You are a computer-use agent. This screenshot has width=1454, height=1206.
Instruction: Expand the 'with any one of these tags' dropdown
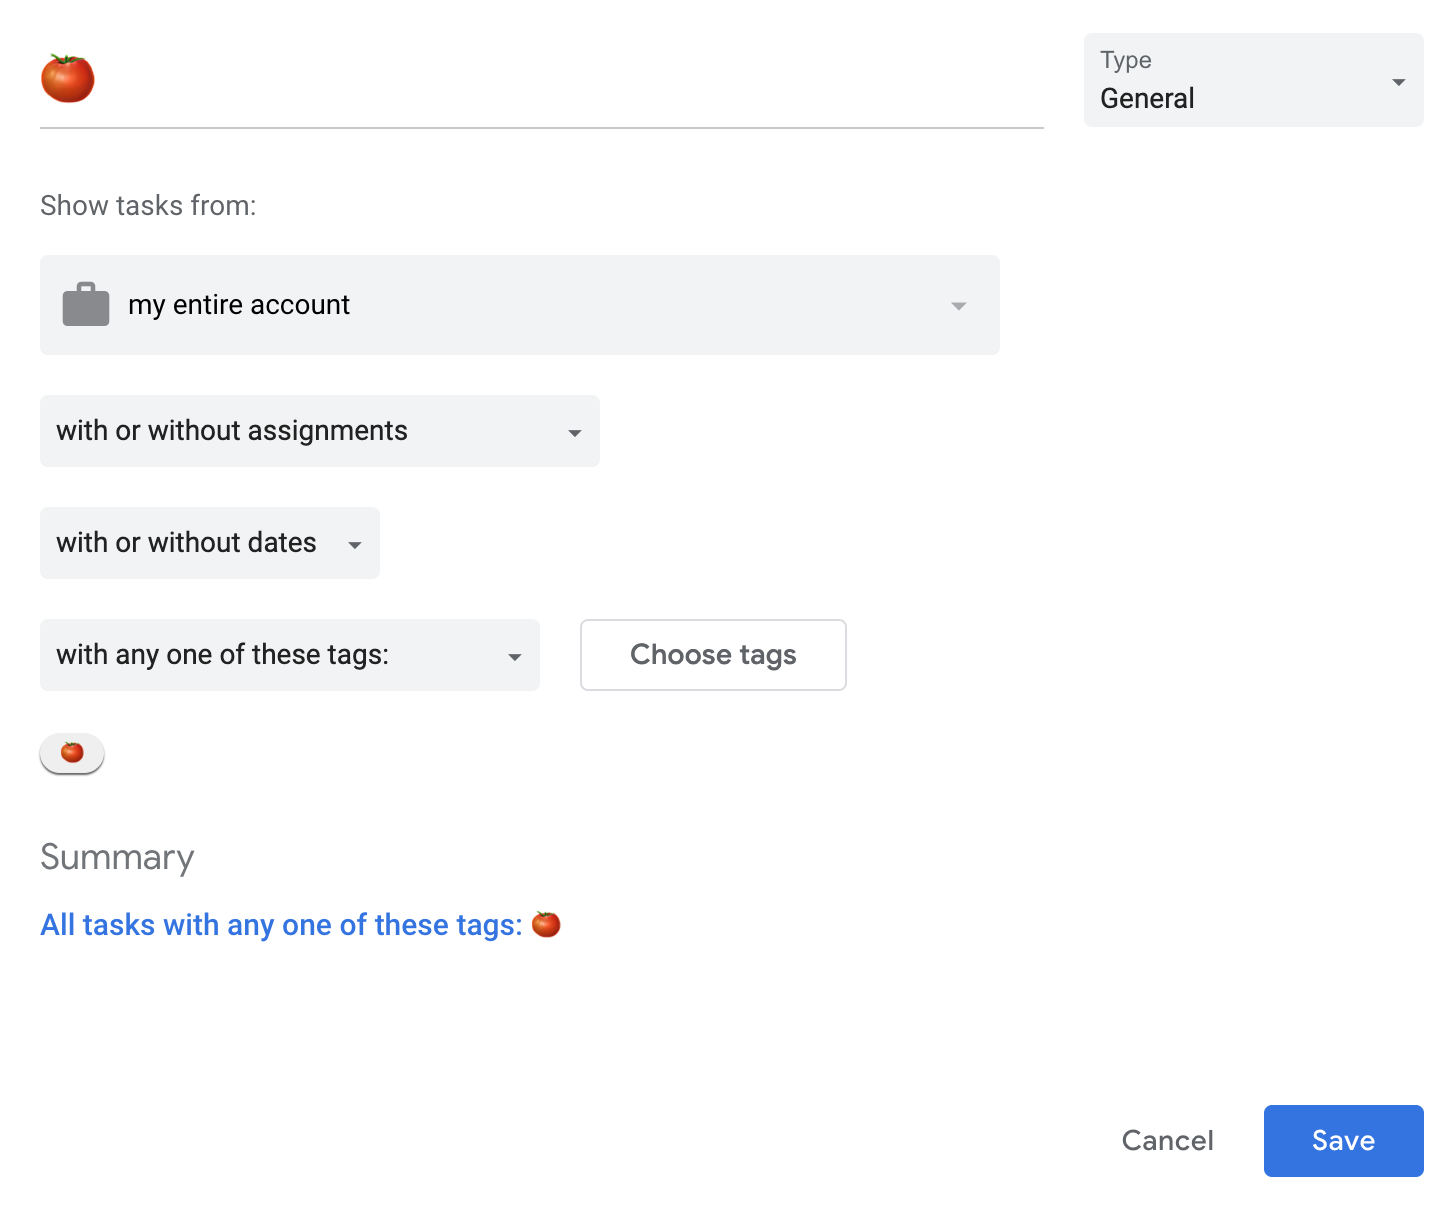pyautogui.click(x=514, y=657)
